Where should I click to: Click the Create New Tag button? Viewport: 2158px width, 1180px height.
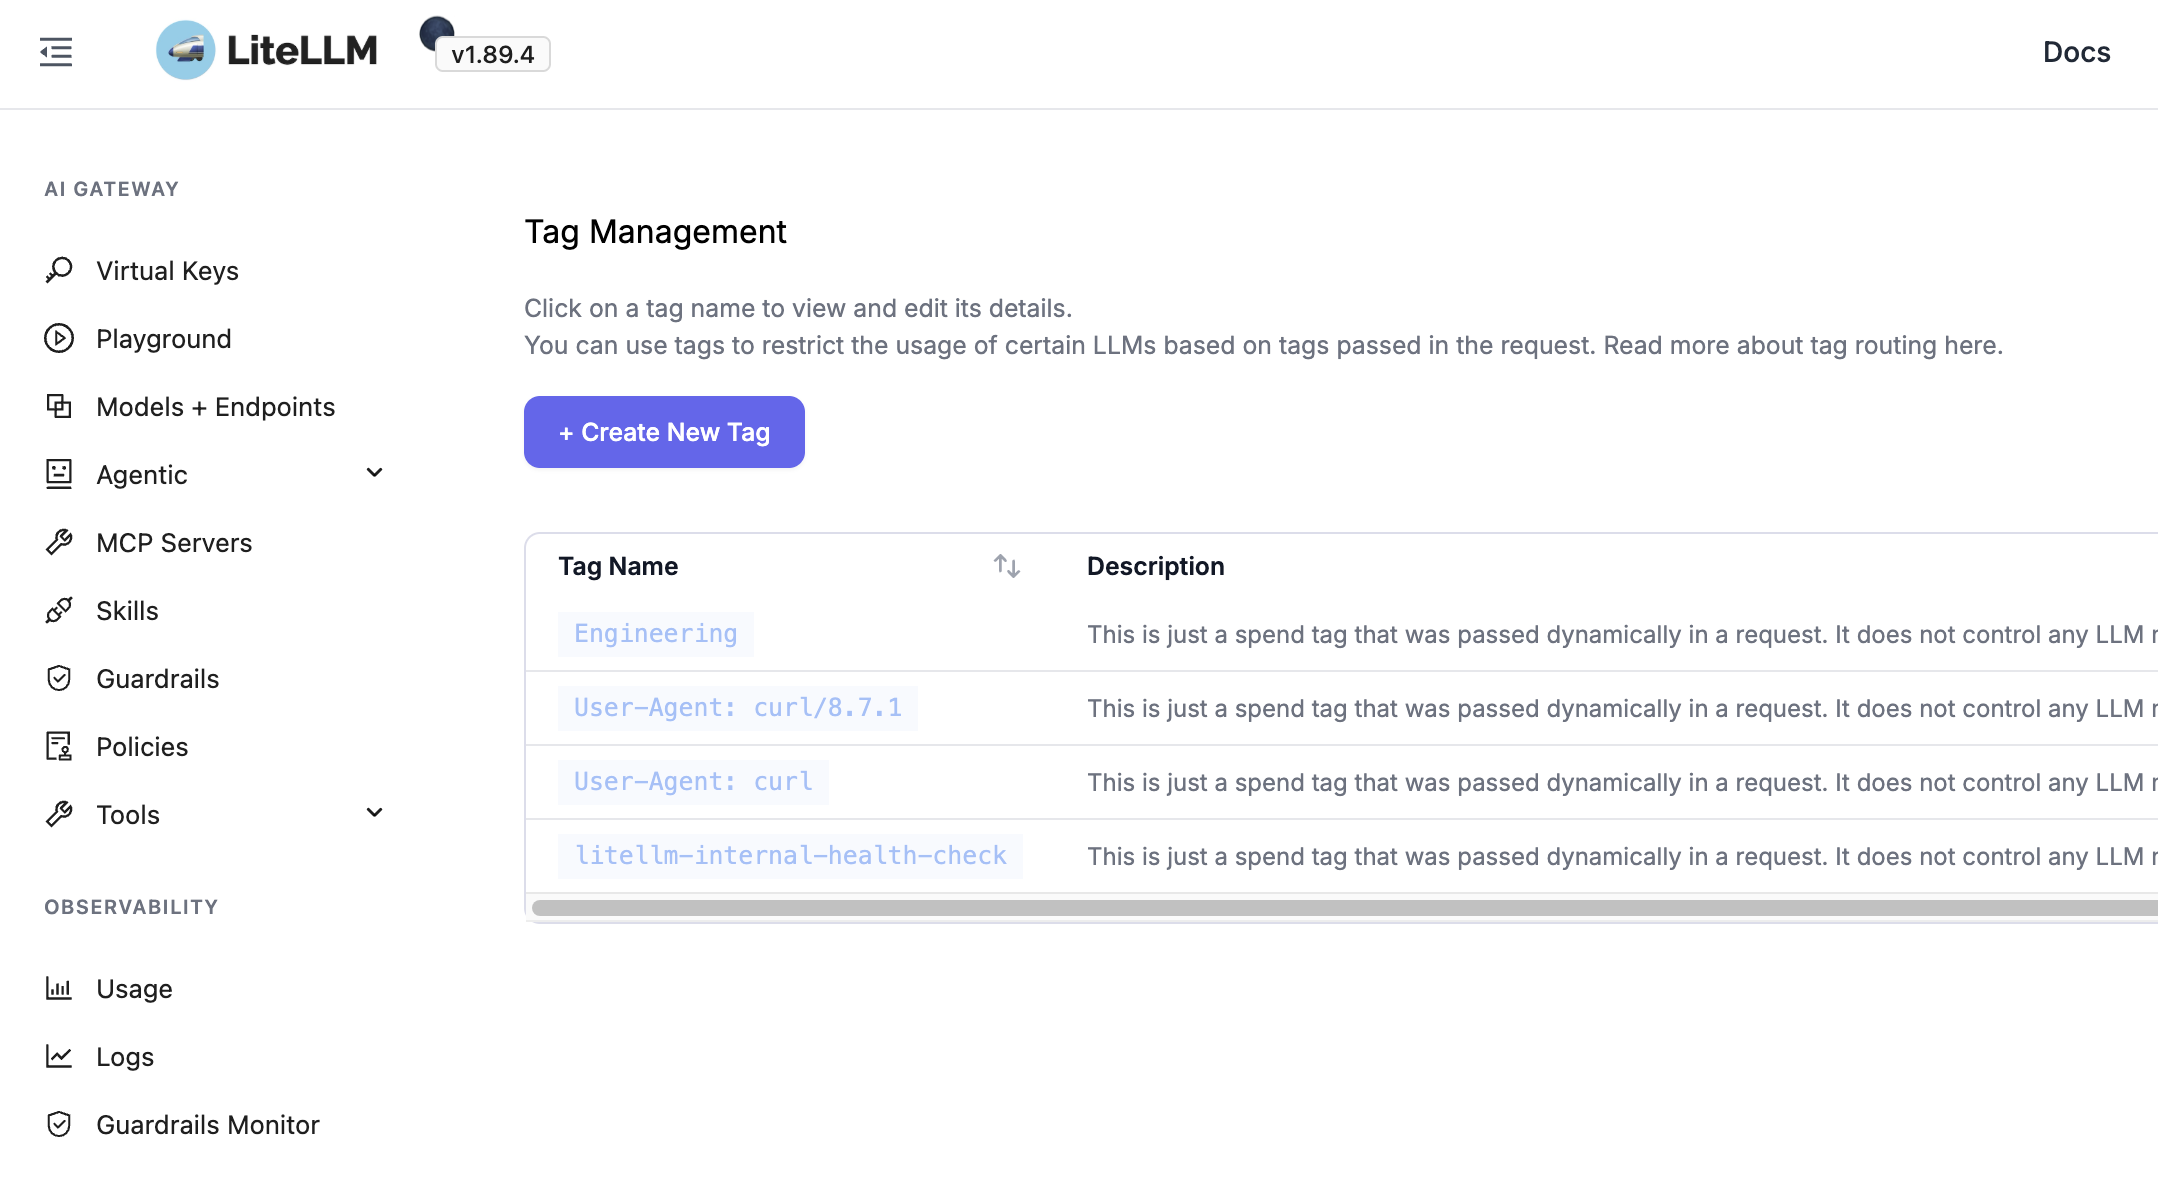(664, 432)
